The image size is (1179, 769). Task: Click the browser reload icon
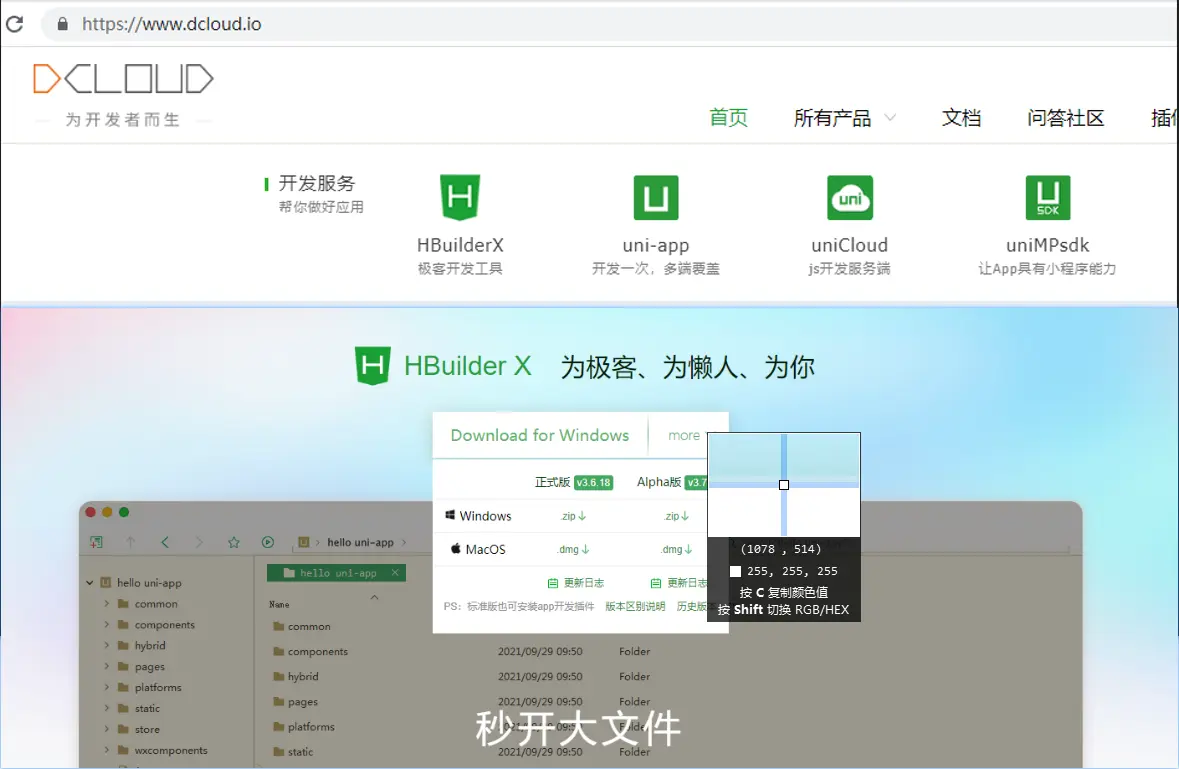coord(15,23)
